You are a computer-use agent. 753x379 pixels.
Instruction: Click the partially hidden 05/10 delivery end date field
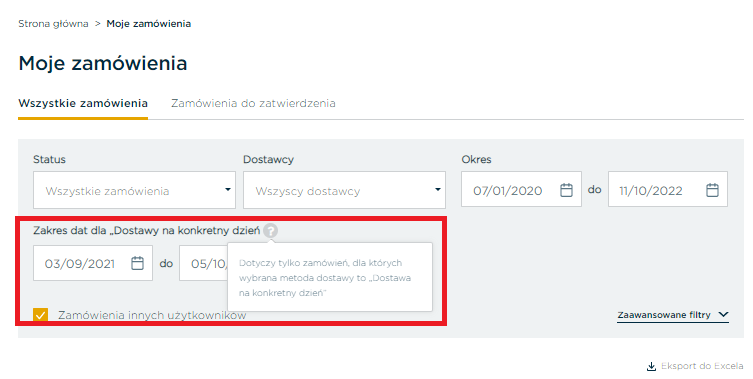click(x=204, y=263)
